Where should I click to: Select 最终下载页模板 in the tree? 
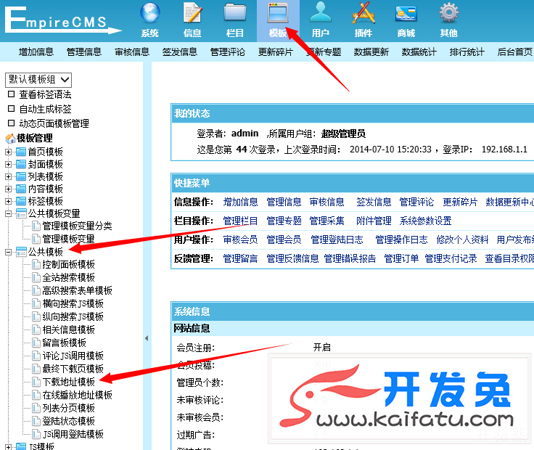(73, 369)
